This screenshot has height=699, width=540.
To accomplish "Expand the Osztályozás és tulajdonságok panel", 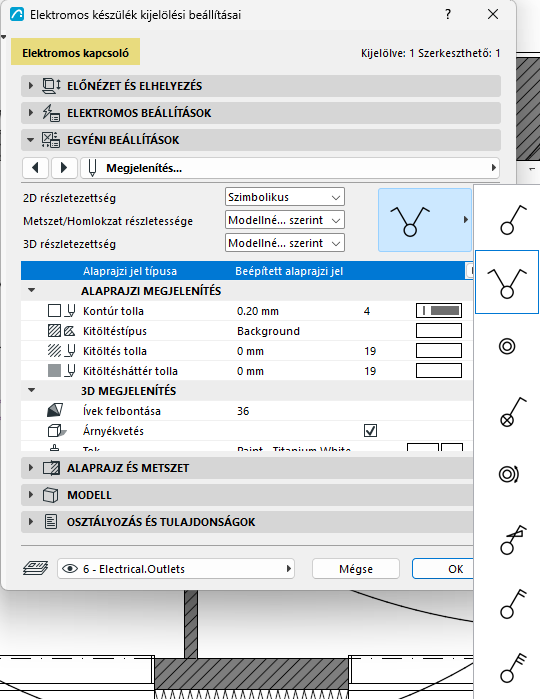I will (31, 522).
